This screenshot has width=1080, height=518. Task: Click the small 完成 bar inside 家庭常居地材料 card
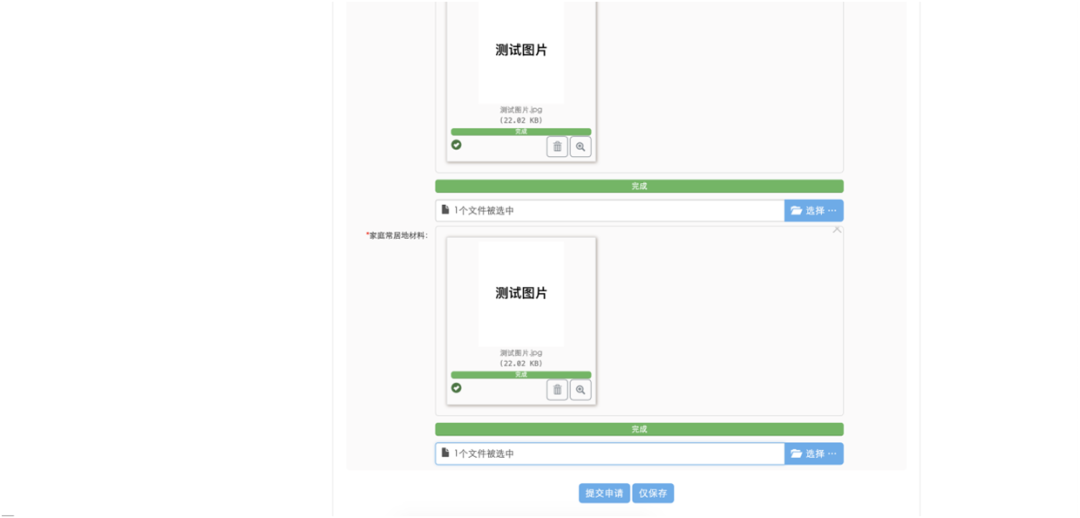click(x=521, y=375)
